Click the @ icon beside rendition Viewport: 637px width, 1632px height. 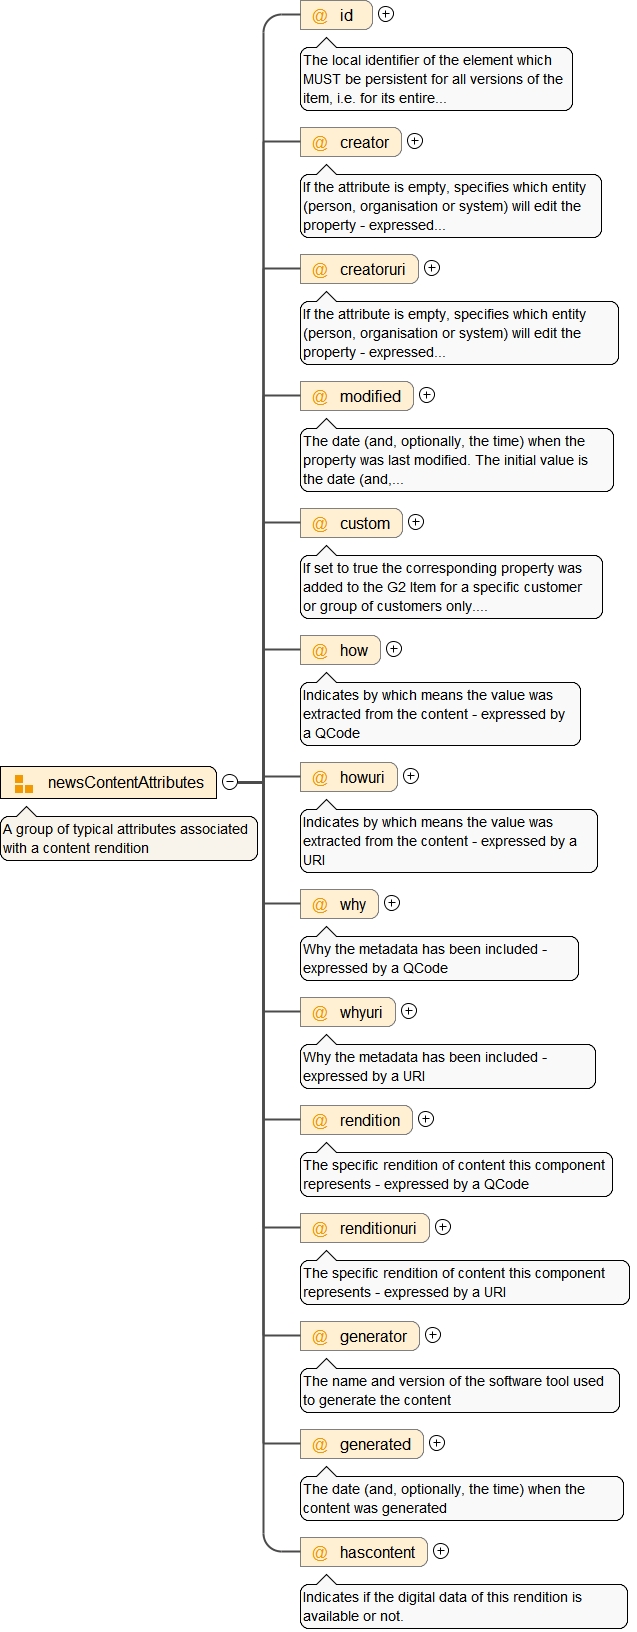(x=320, y=1120)
